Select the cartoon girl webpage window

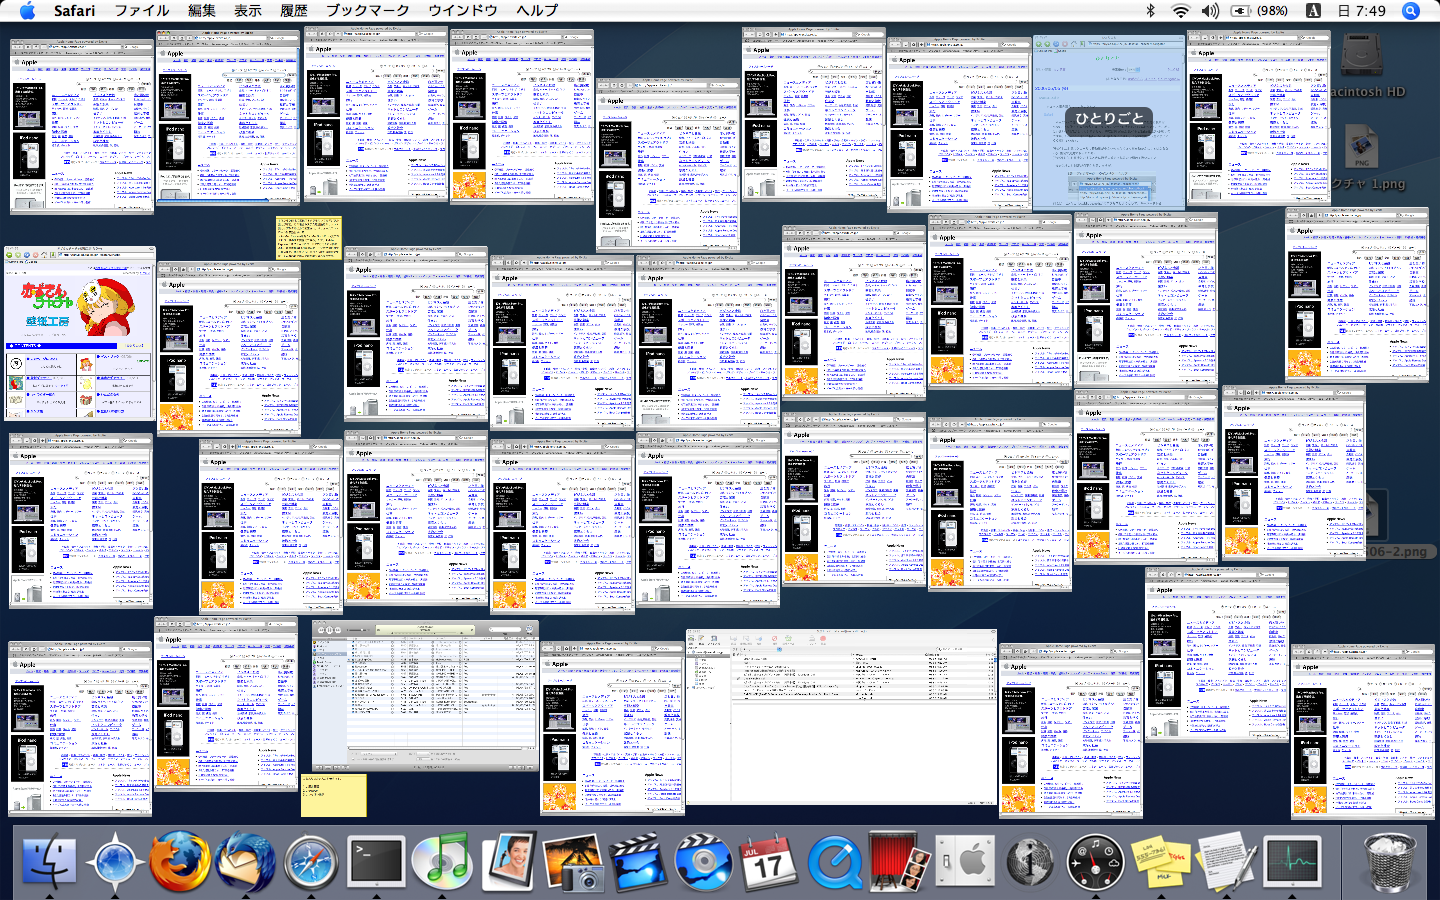click(x=80, y=334)
